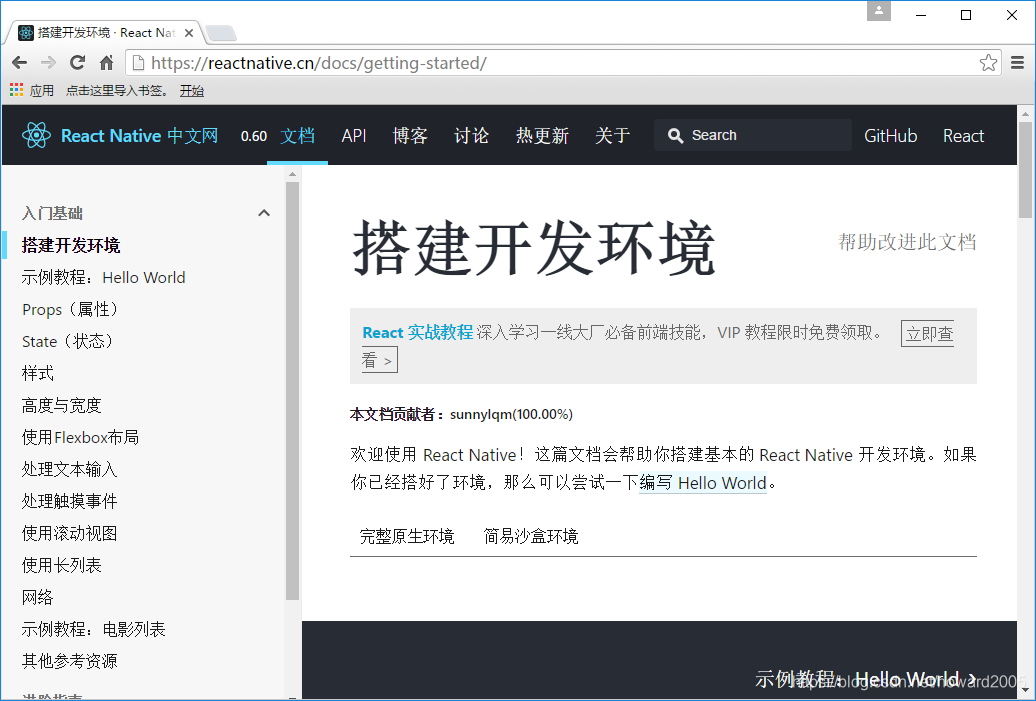Image resolution: width=1036 pixels, height=701 pixels.
Task: Open 使用长列表 in sidebar
Action: point(61,565)
